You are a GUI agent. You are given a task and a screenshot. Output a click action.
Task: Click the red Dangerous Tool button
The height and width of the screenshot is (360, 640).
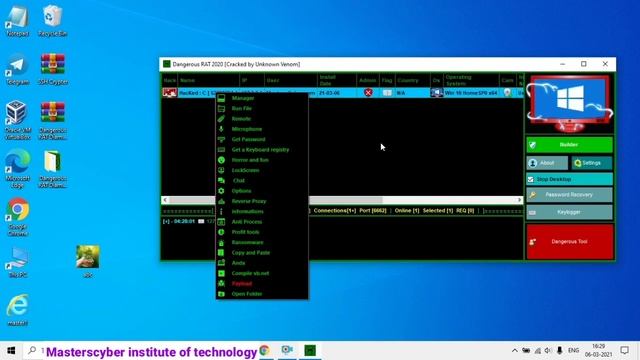tap(570, 242)
